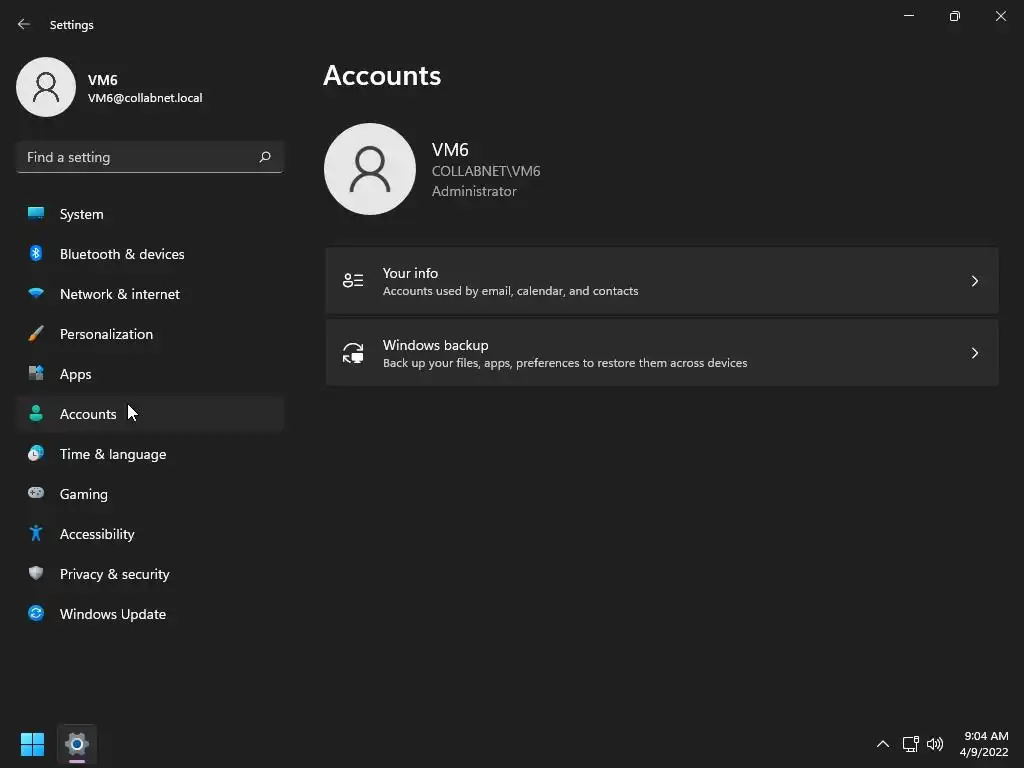The height and width of the screenshot is (768, 1024).
Task: Open the System settings category
Action: pyautogui.click(x=150, y=214)
